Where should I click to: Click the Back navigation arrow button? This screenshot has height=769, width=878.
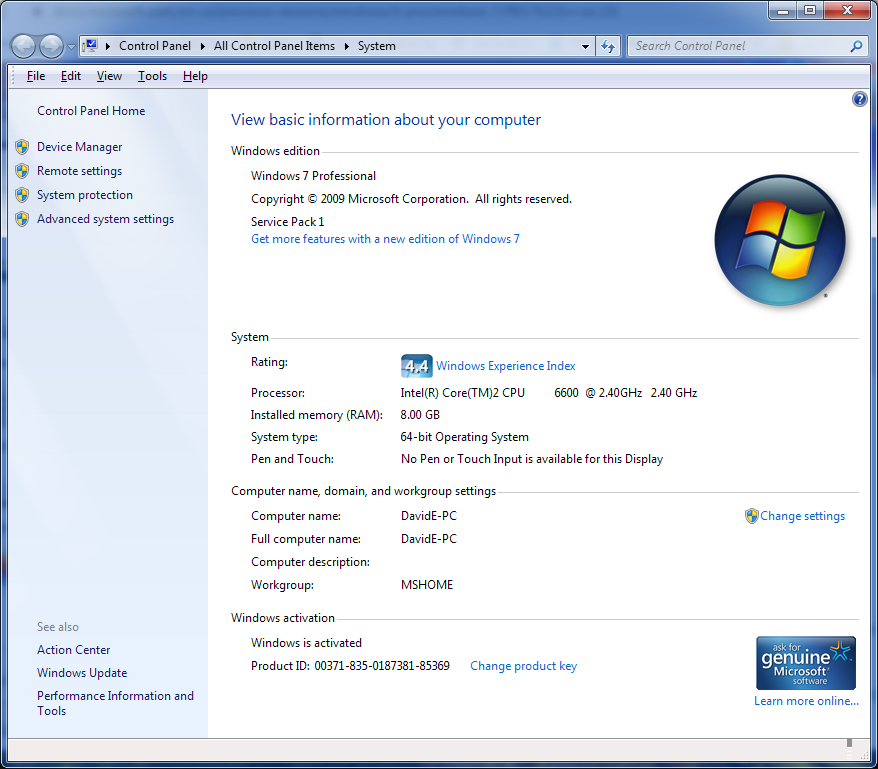23,46
